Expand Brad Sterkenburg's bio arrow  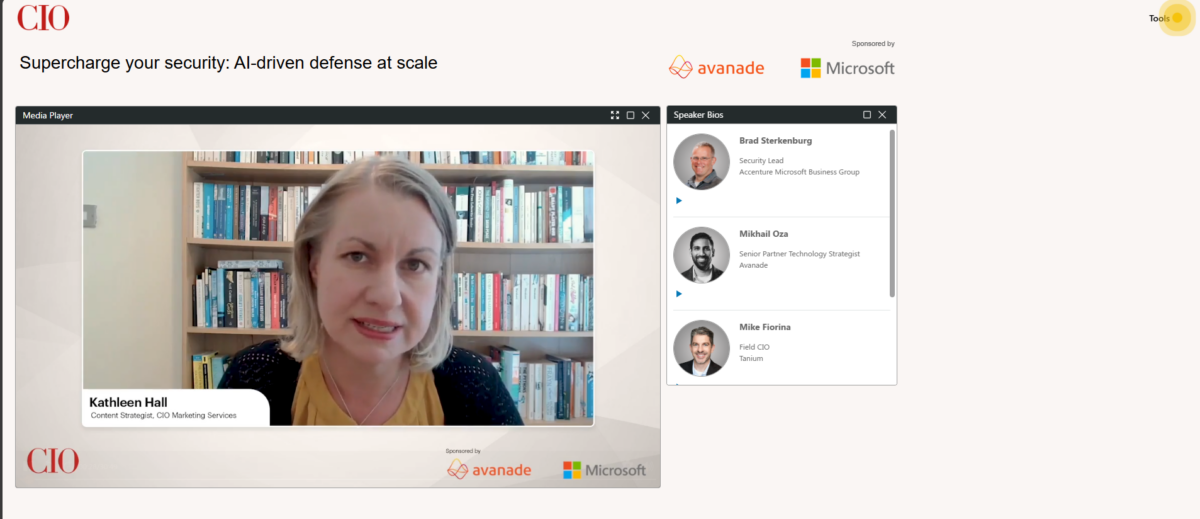click(679, 201)
